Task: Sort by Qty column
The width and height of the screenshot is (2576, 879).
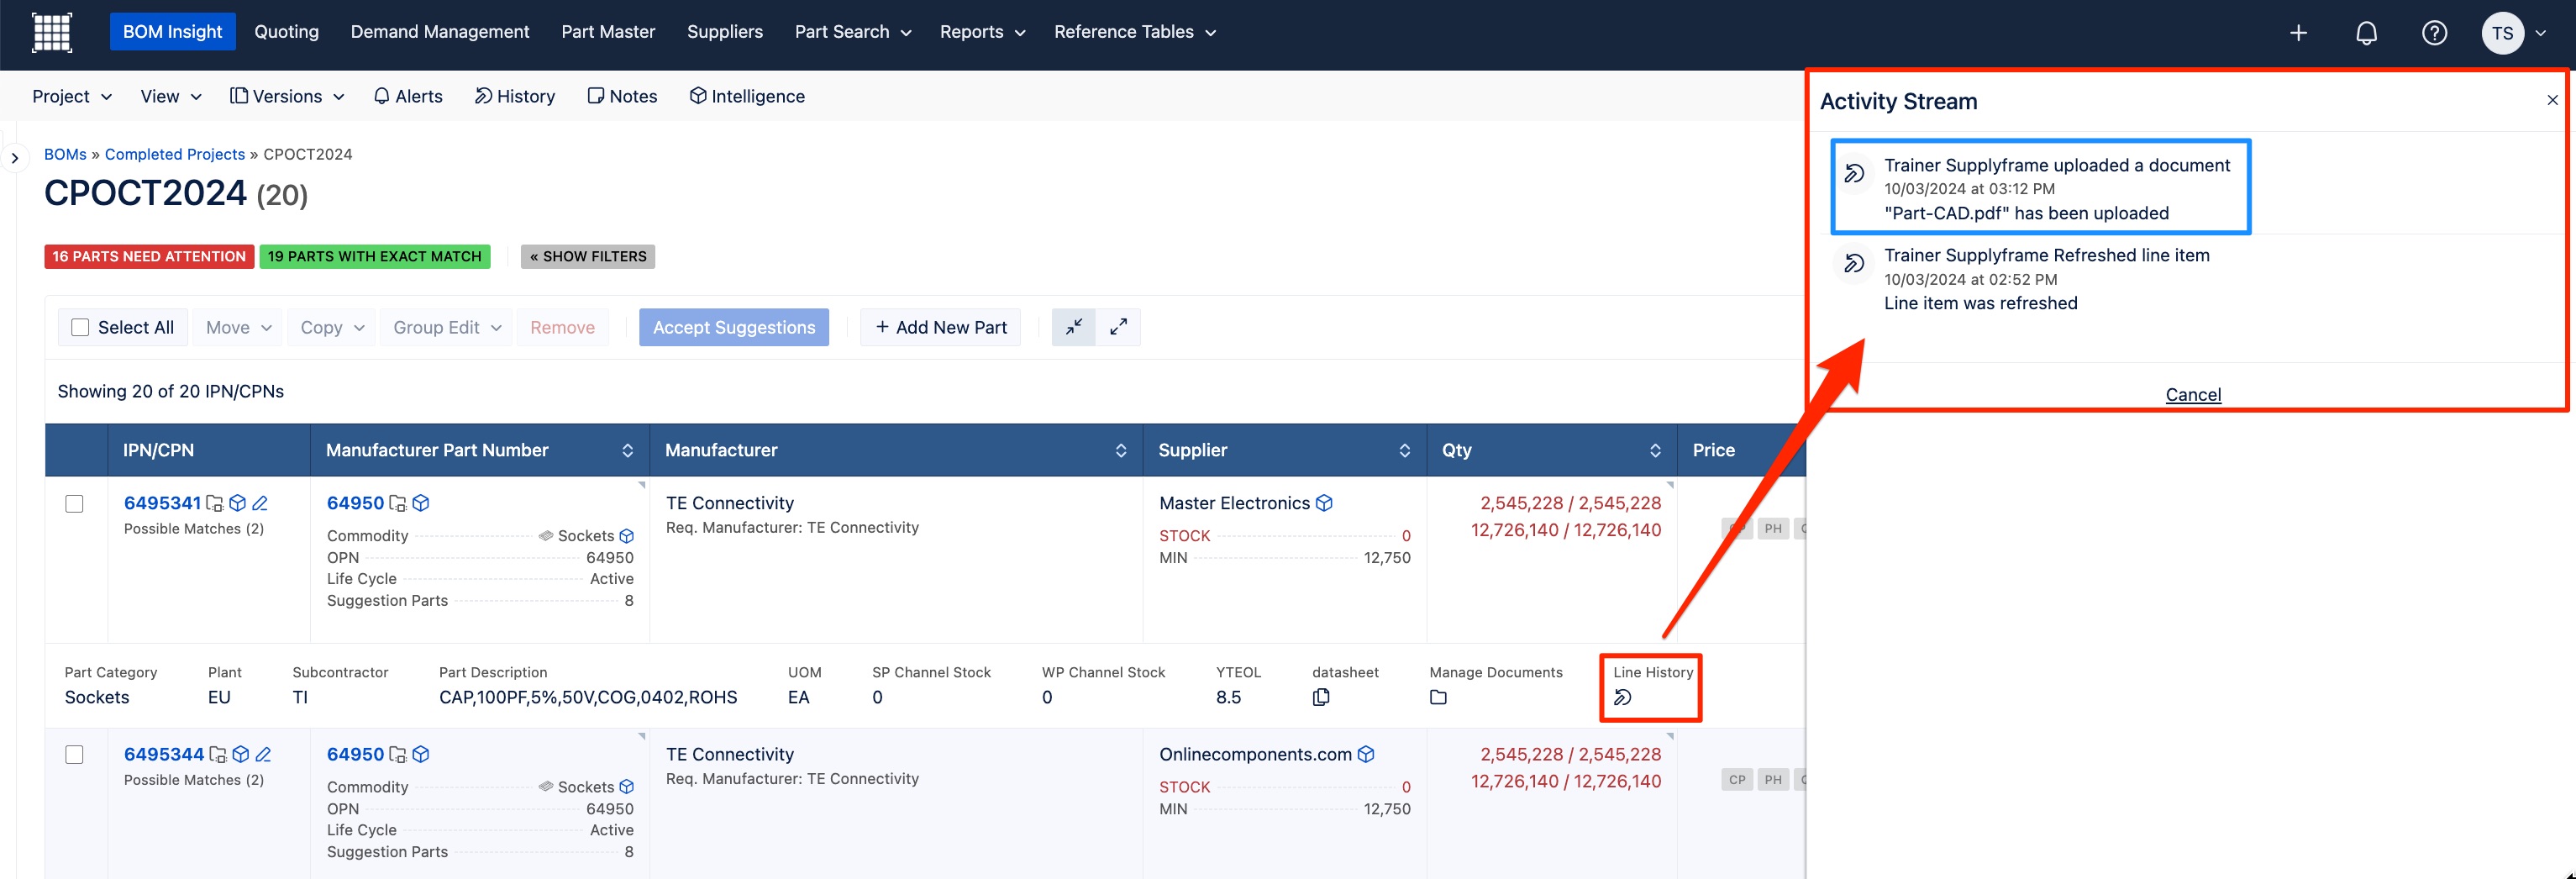Action: coord(1655,451)
